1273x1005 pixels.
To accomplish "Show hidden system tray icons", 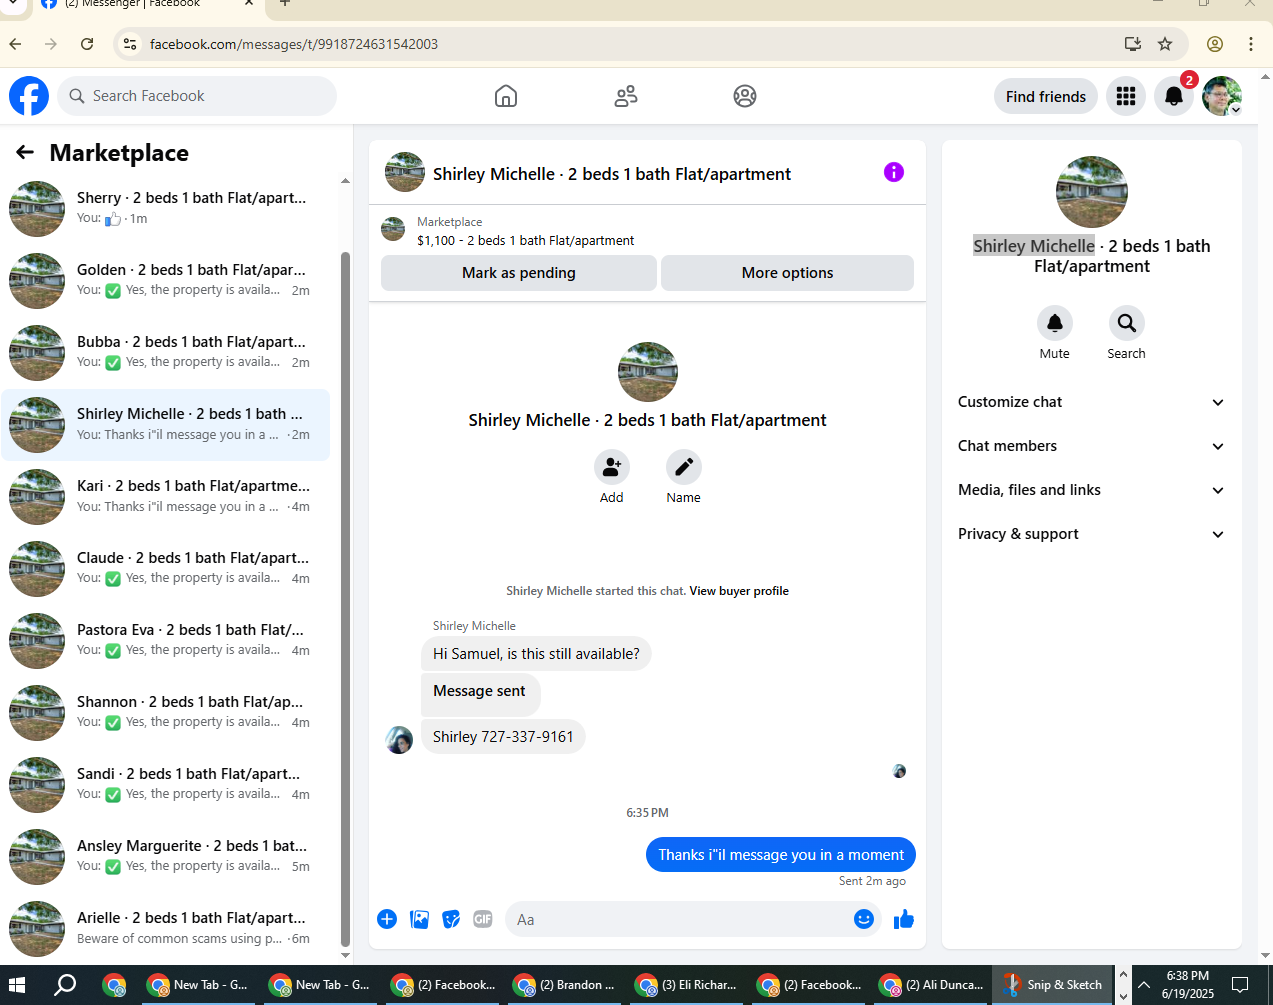I will [1144, 985].
